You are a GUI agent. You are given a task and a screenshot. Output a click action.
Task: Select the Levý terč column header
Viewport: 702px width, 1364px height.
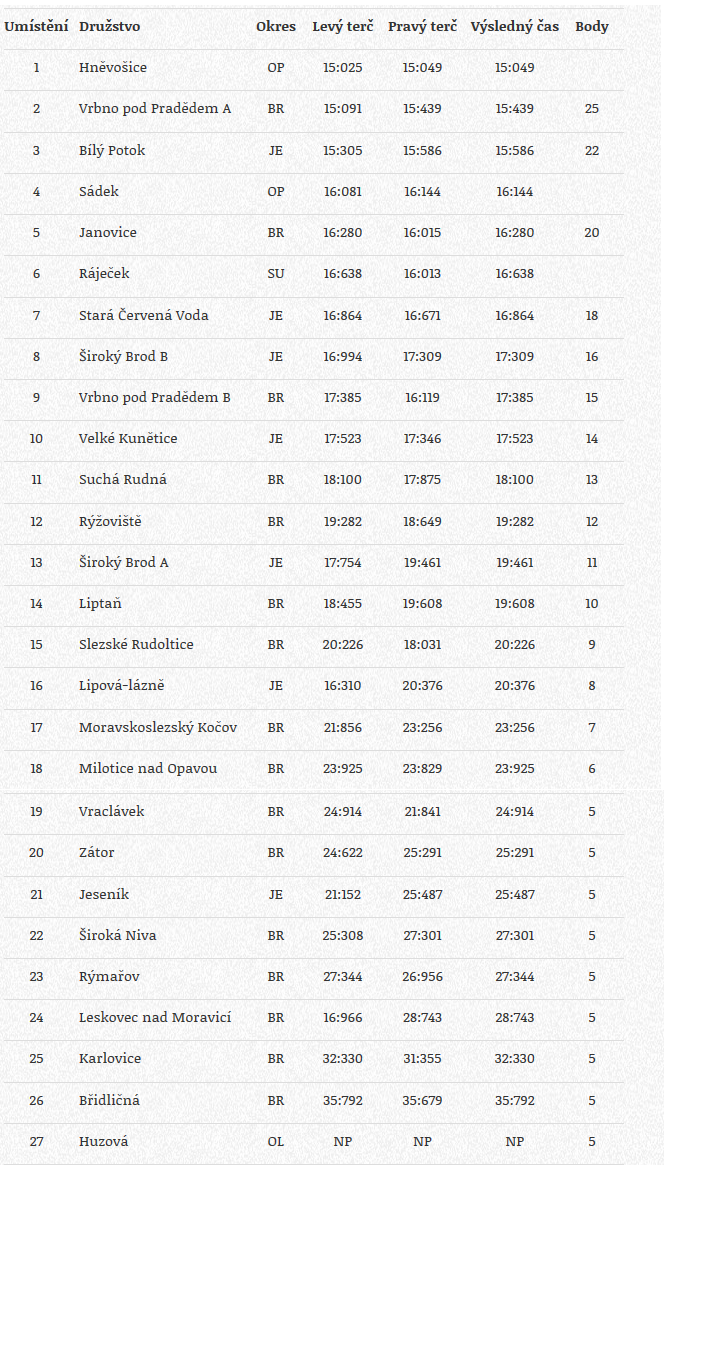pyautogui.click(x=343, y=27)
